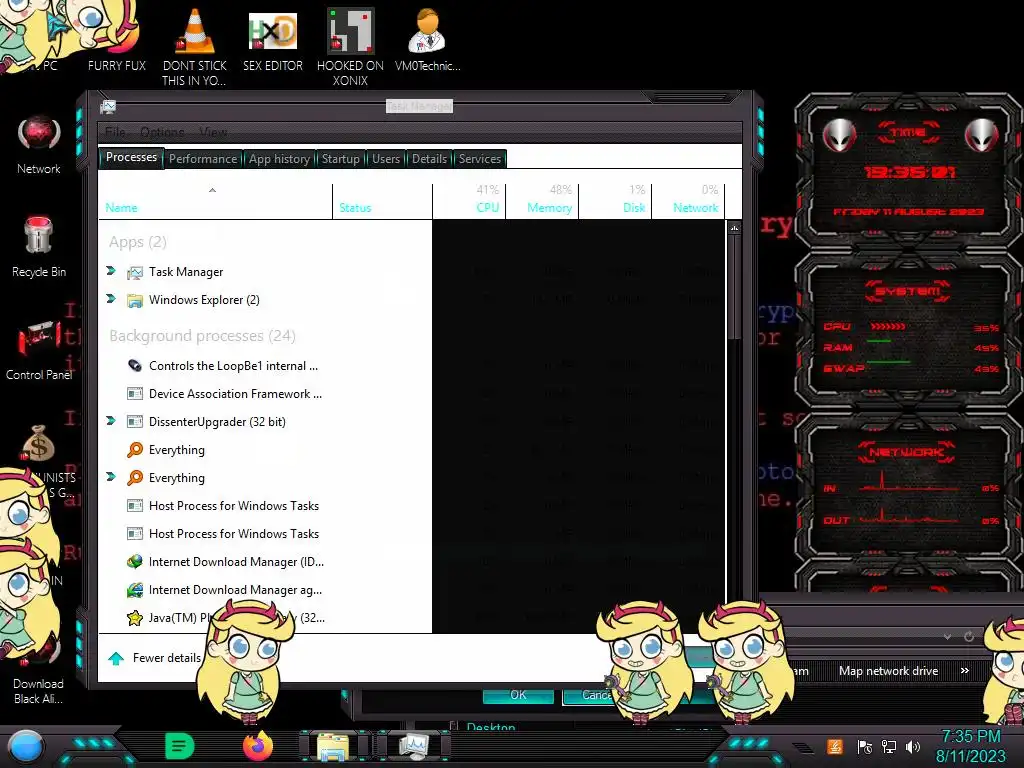Open the Services tab
1024x768 pixels.
pyautogui.click(x=479, y=159)
